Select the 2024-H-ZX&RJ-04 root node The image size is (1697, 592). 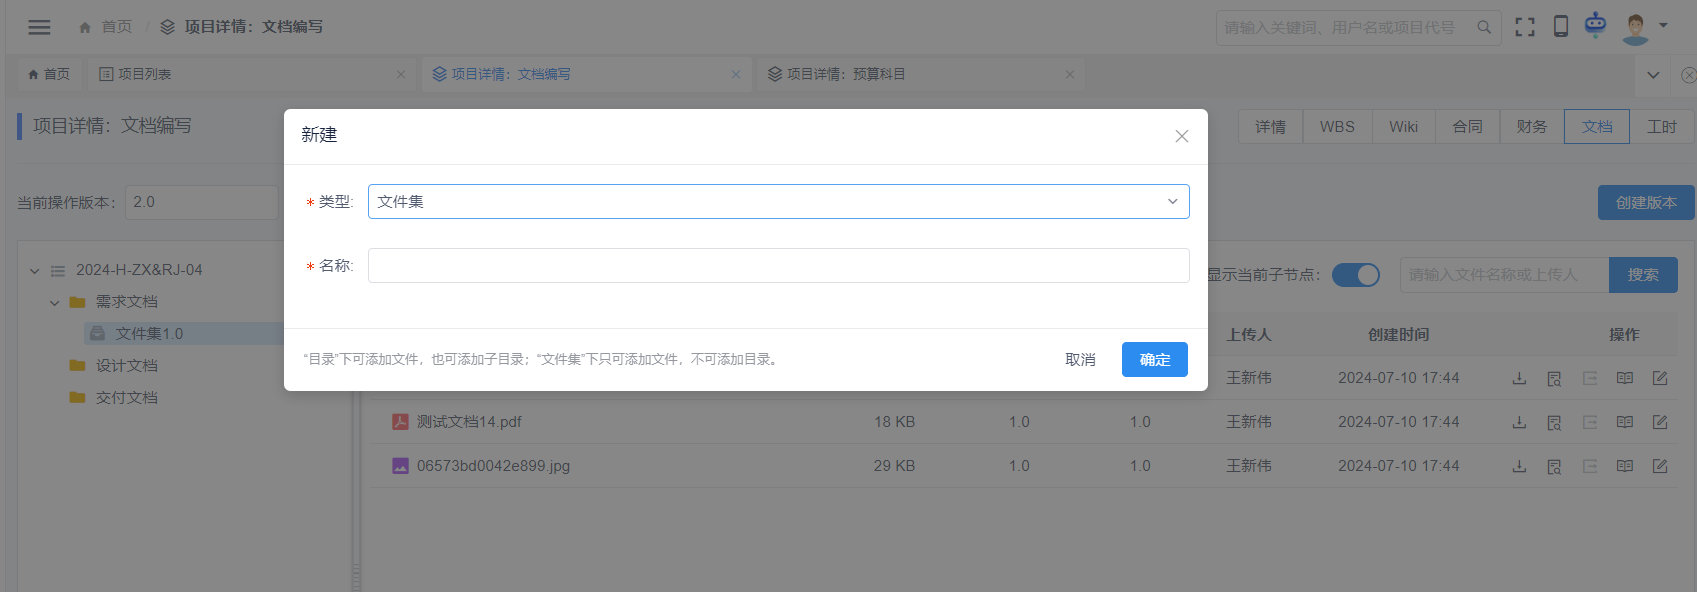click(139, 270)
